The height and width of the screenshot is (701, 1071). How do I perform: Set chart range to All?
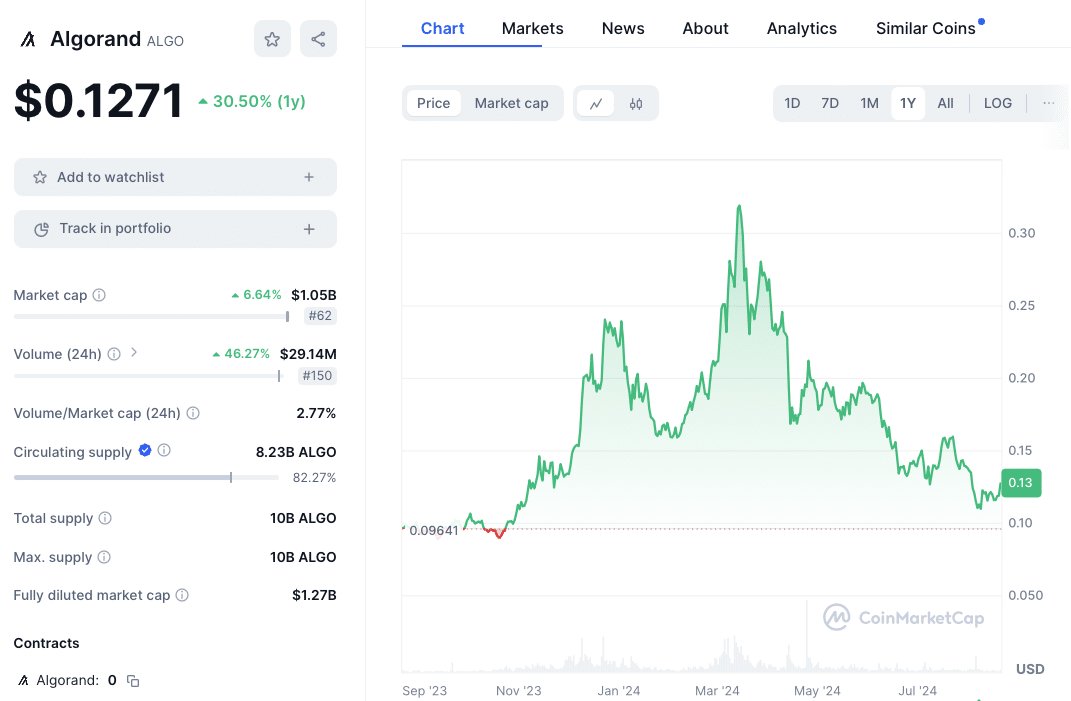pyautogui.click(x=945, y=103)
